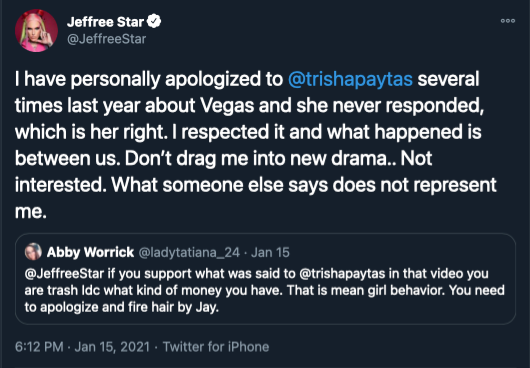Click the @JeffreeStar mention starting the quoted tweet
Image resolution: width=530 pixels, height=368 pixels.
64,273
